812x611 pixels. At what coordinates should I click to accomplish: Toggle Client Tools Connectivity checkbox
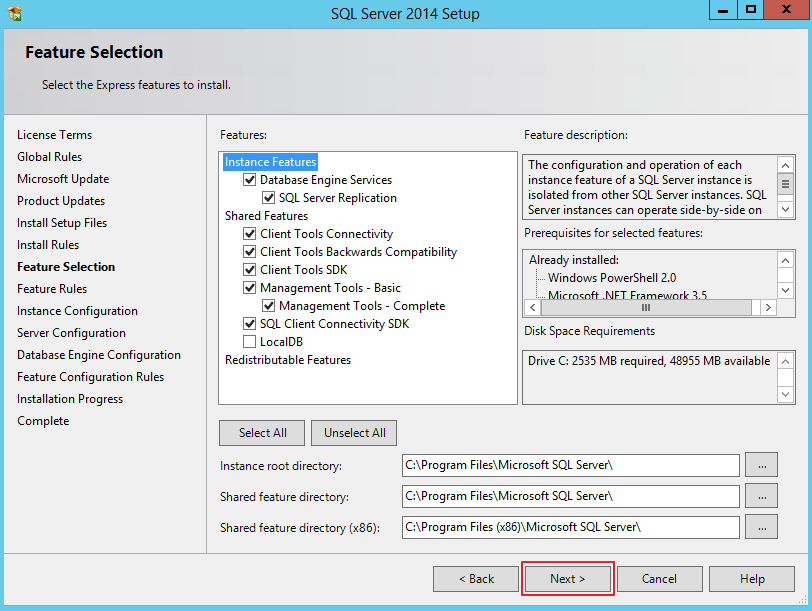[250, 234]
